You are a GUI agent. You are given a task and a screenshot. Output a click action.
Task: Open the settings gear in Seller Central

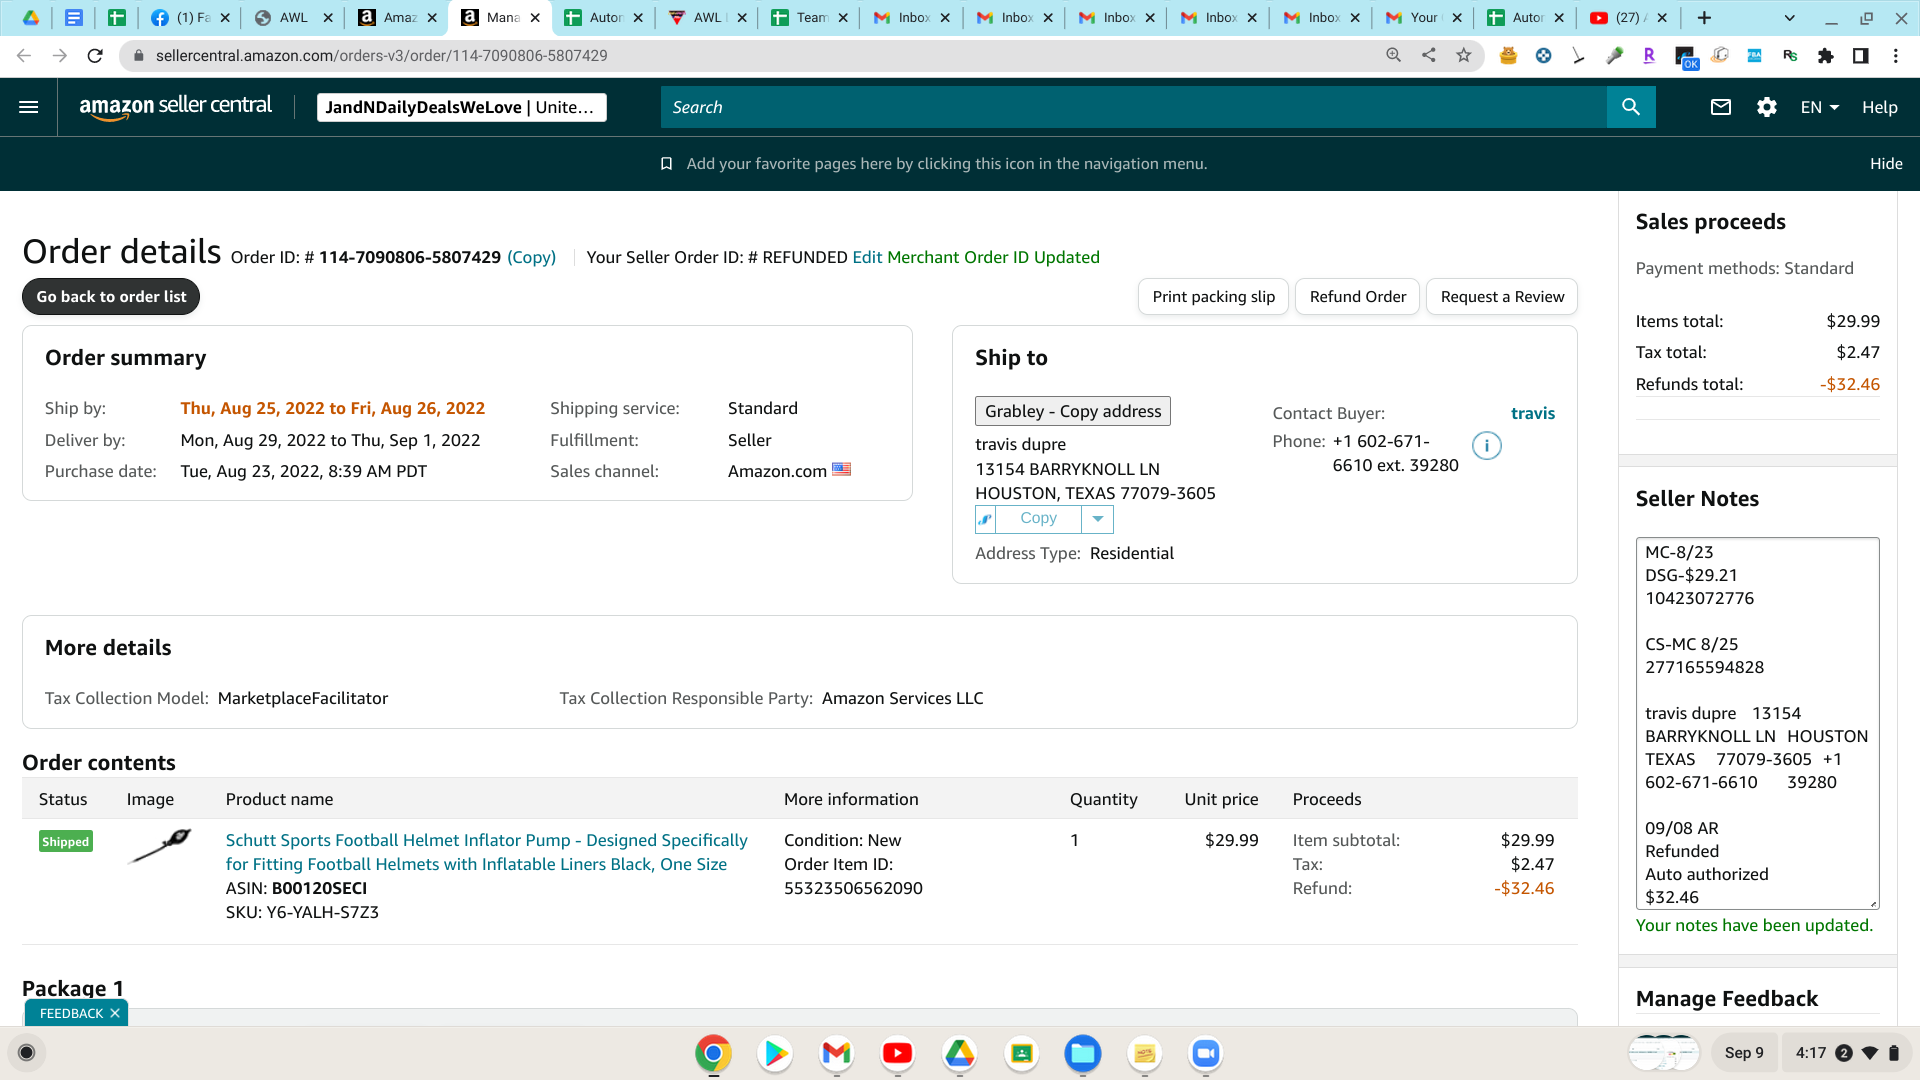click(x=1767, y=107)
